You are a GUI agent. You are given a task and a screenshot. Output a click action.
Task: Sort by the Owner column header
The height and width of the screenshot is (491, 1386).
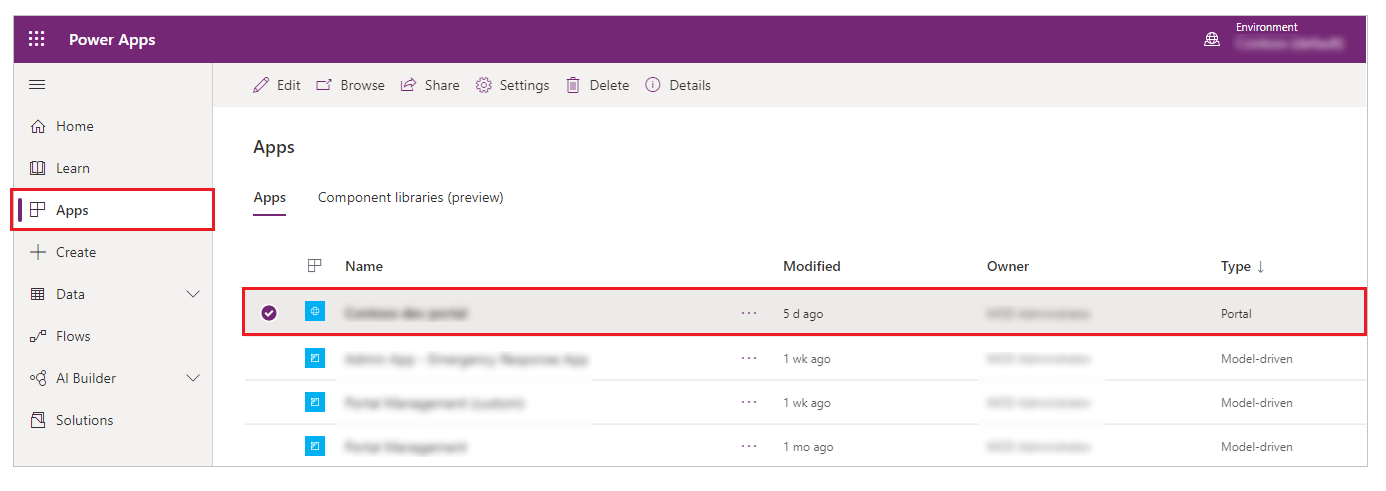[1008, 267]
